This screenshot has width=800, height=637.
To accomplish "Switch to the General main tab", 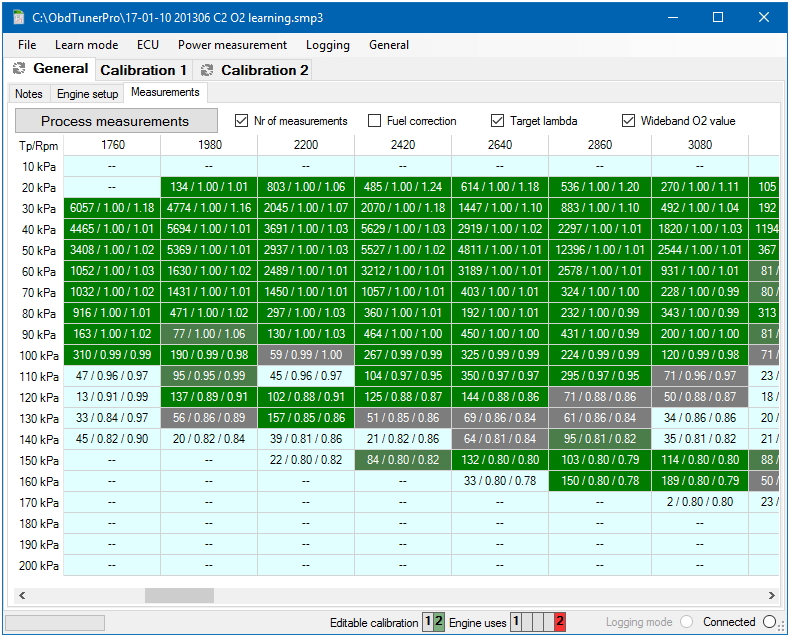I will [52, 68].
